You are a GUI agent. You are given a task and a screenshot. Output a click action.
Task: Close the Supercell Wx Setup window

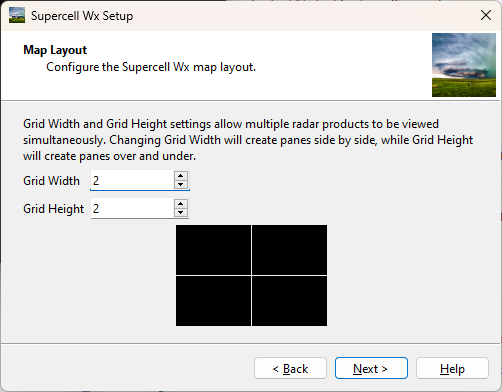(x=486, y=15)
